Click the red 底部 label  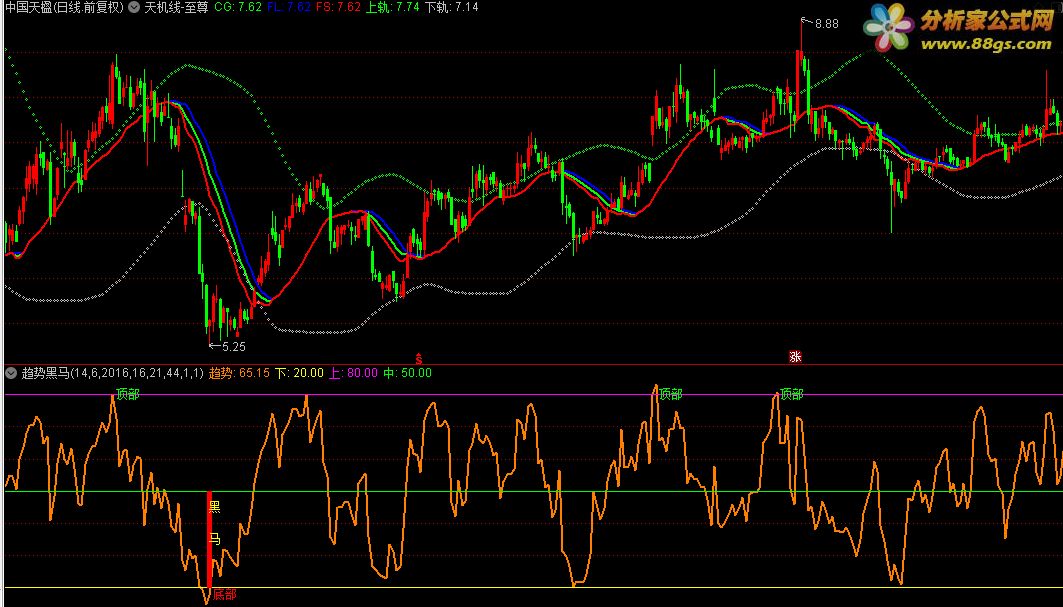coord(224,595)
